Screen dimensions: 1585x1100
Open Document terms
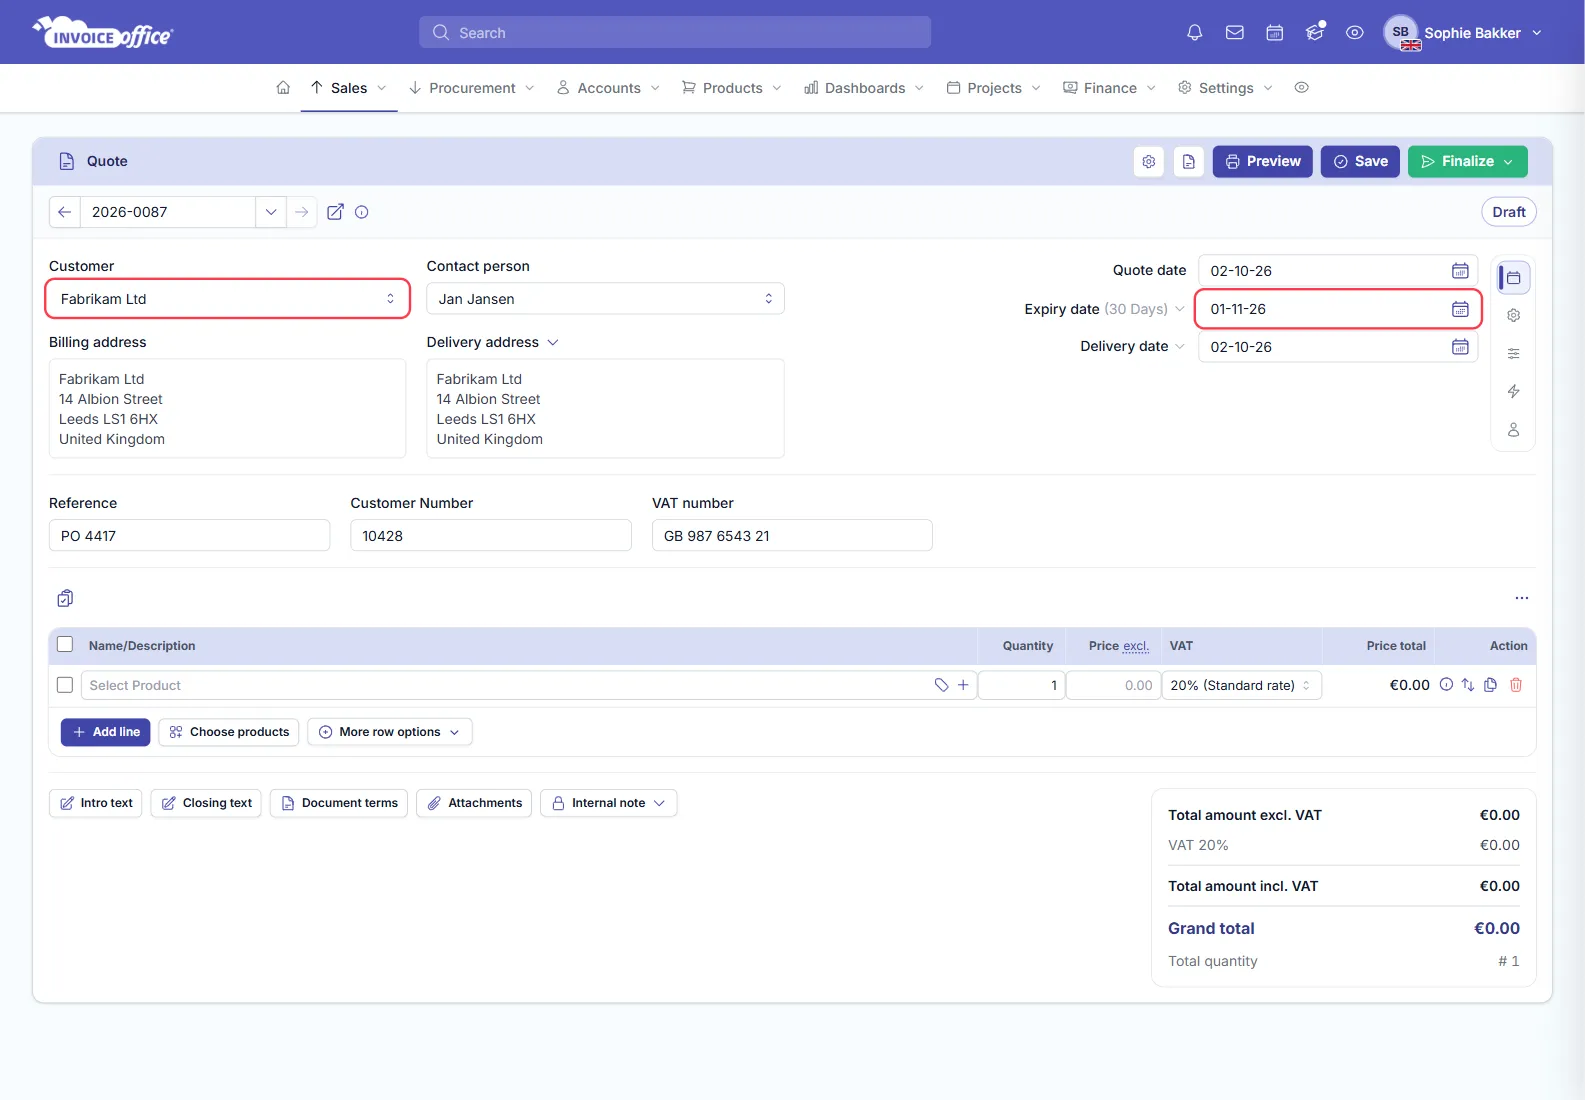[x=339, y=803]
